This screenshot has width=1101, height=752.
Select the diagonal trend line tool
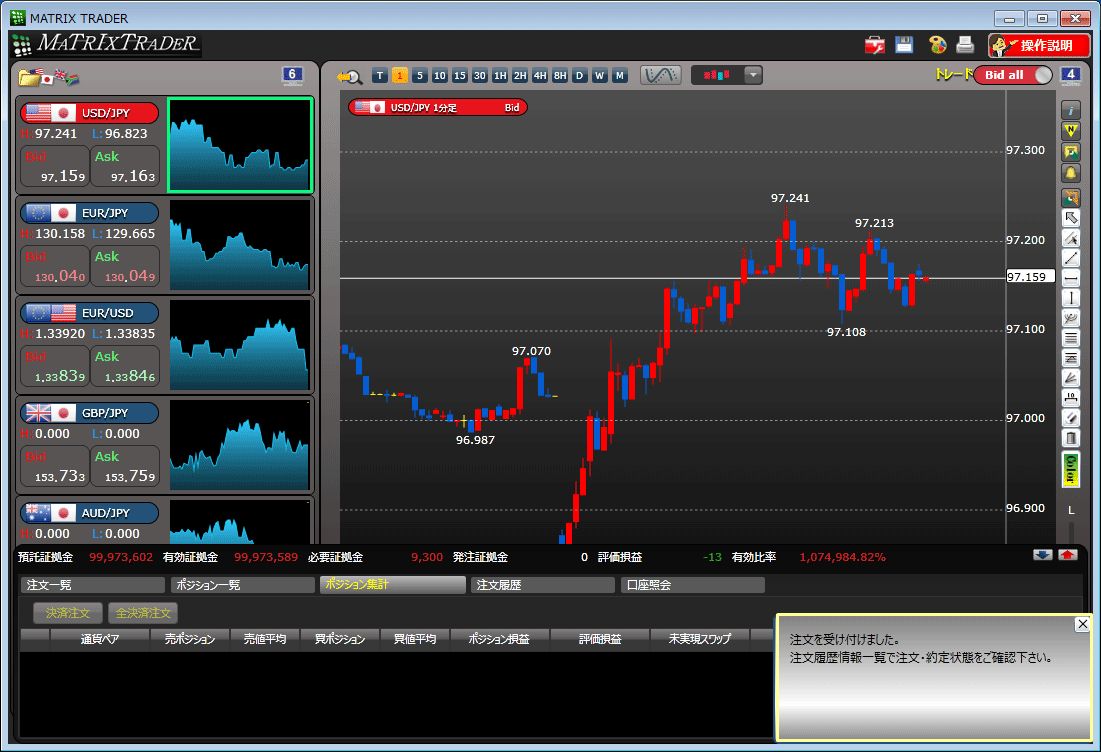click(x=1070, y=258)
